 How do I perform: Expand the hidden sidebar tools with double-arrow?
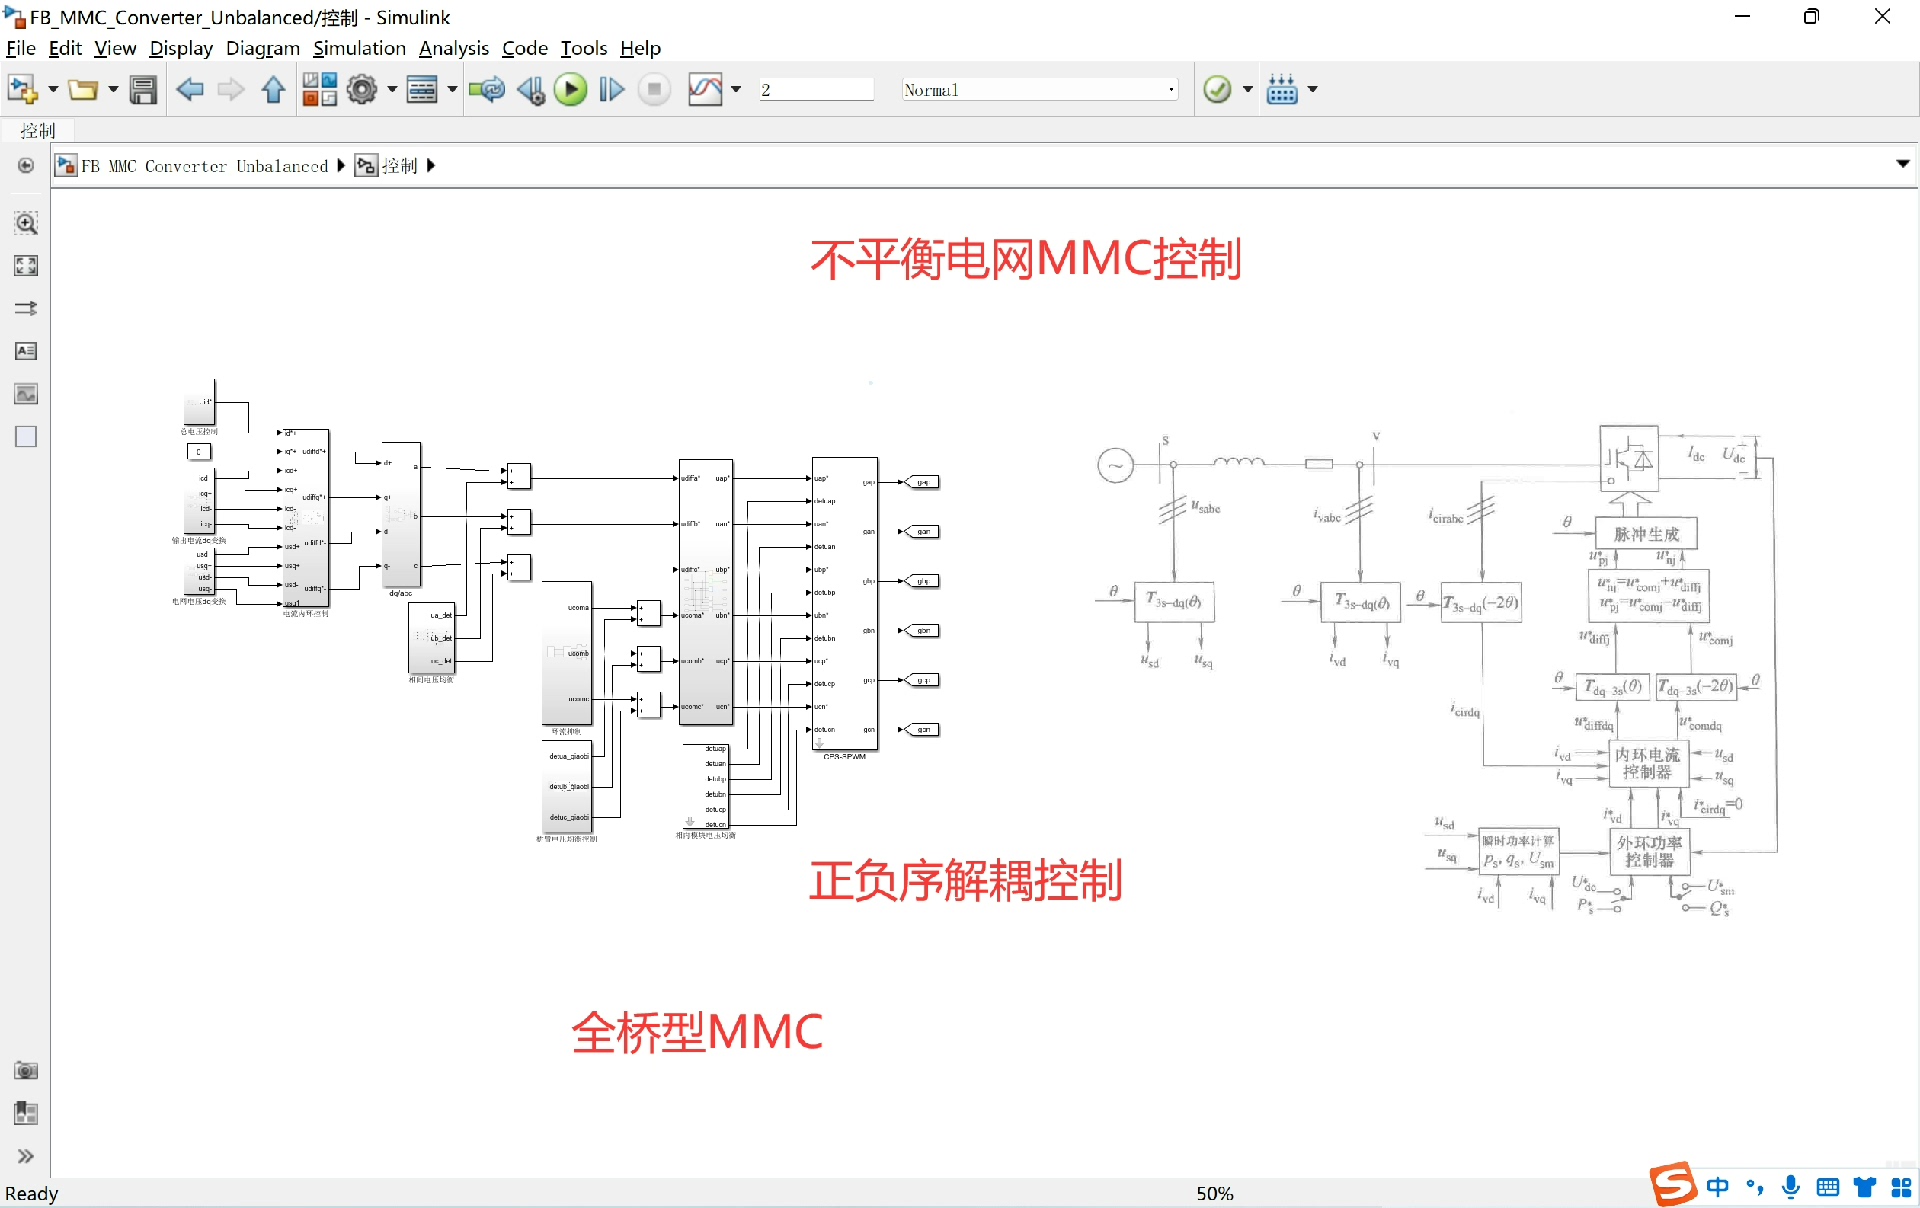[x=26, y=1156]
